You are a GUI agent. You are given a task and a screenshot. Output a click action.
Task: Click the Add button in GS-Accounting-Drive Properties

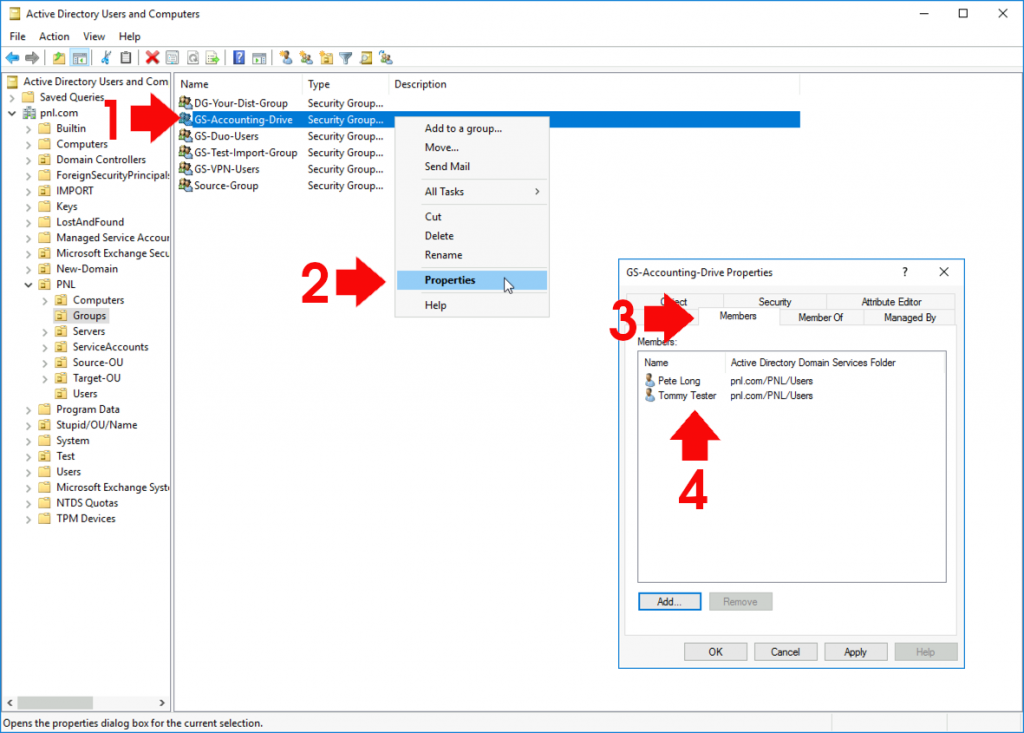[669, 601]
